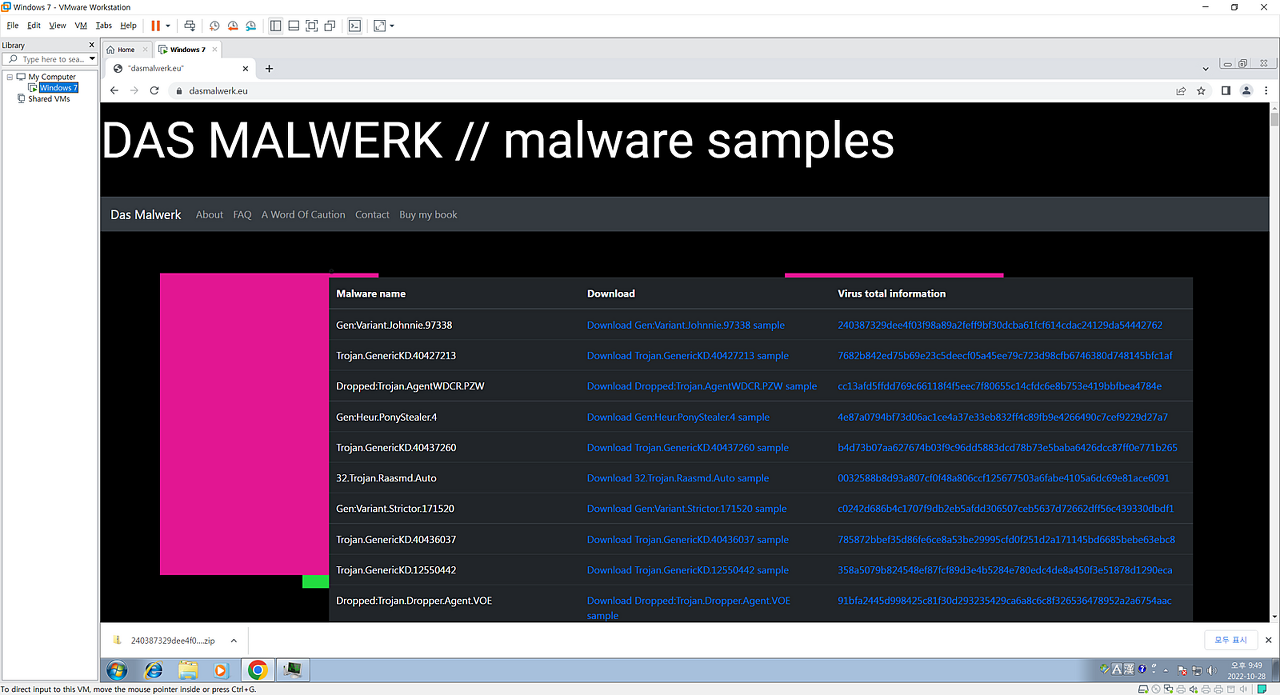The width and height of the screenshot is (1280, 695).
Task: Open the FAQ navigation link
Action: pos(242,215)
